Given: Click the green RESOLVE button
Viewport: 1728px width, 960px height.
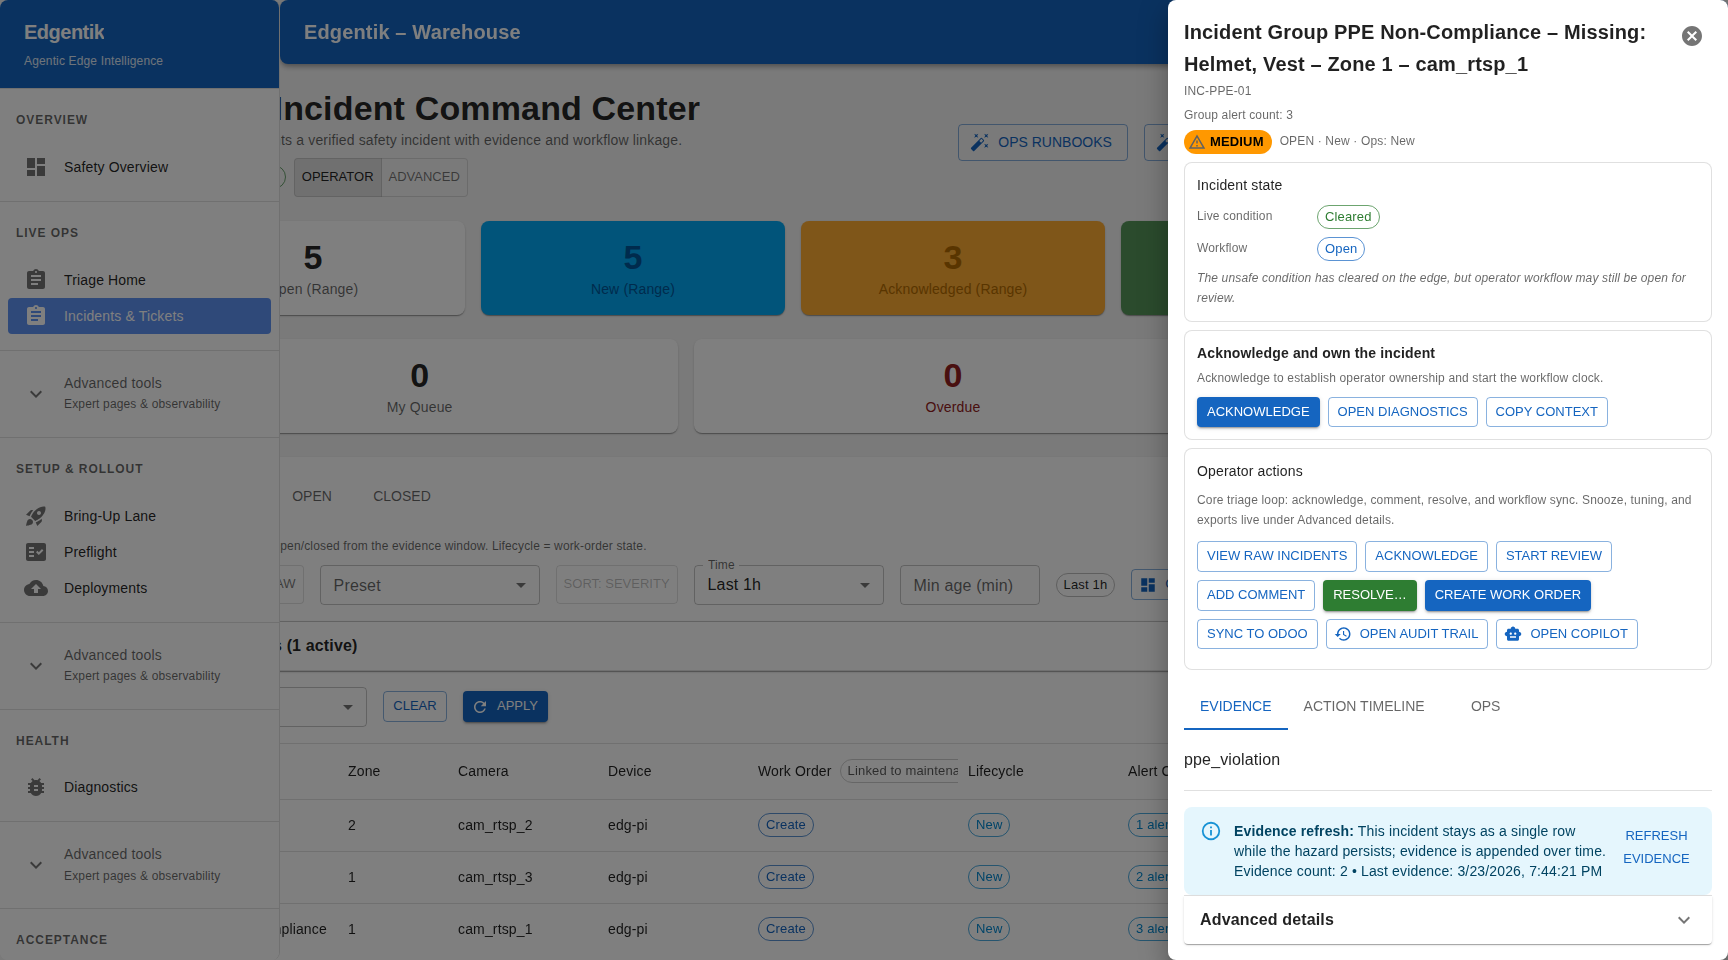Looking at the screenshot, I should coord(1369,595).
